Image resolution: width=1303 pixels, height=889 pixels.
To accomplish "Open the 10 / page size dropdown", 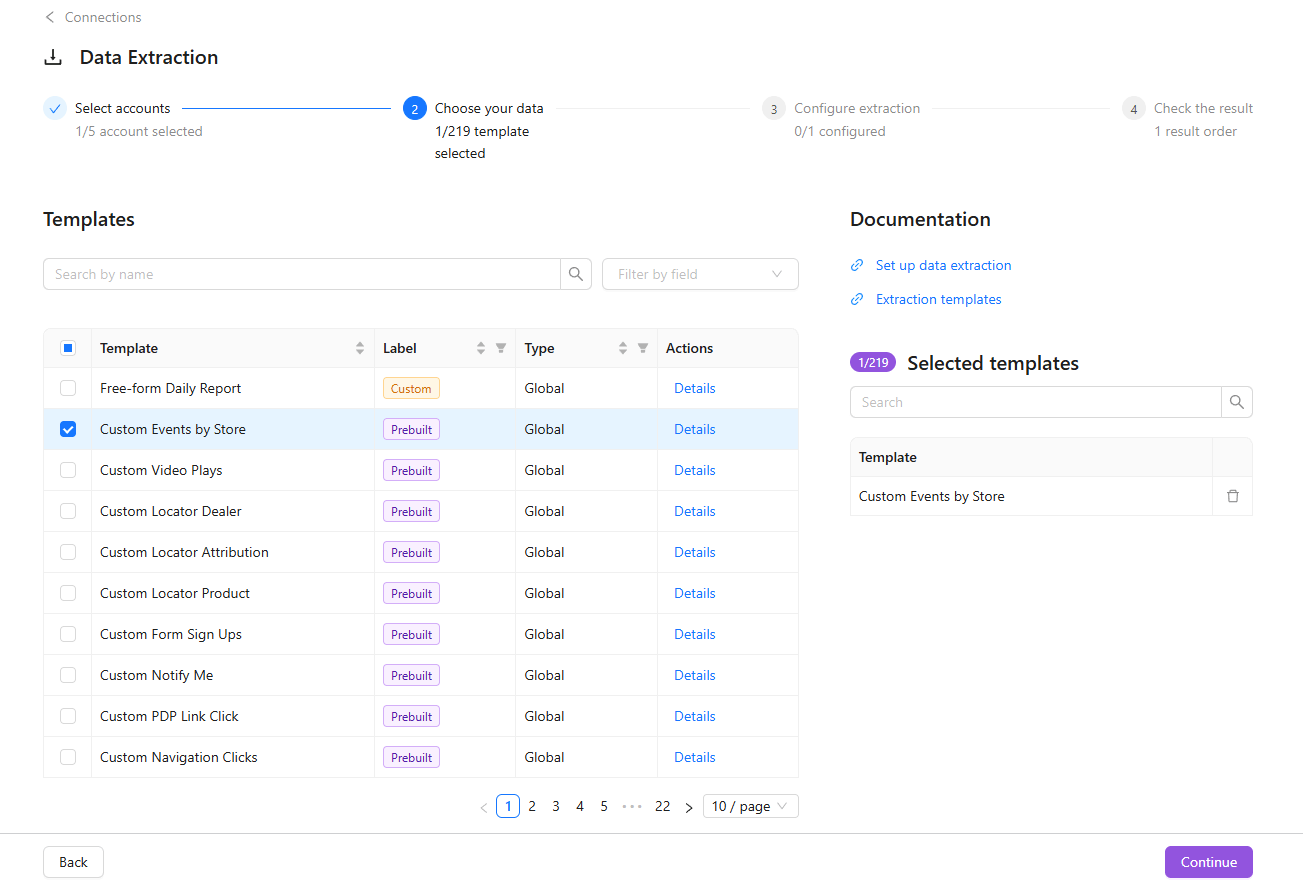I will click(750, 806).
